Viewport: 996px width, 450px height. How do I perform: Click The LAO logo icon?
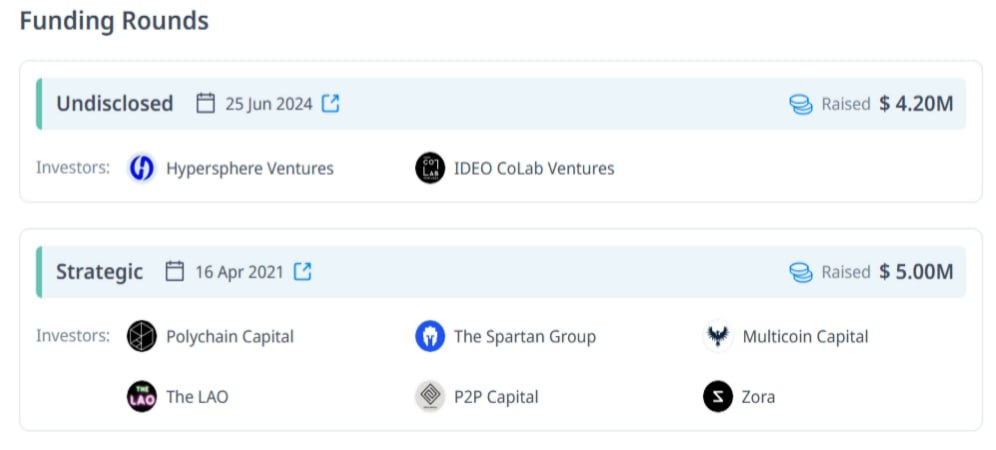[x=142, y=397]
